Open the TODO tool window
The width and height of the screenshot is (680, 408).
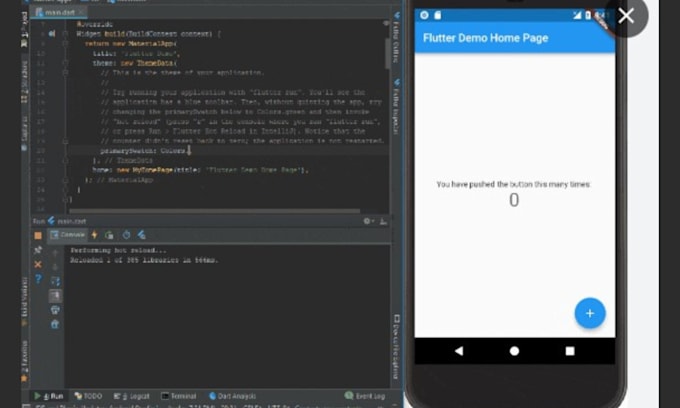click(88, 396)
